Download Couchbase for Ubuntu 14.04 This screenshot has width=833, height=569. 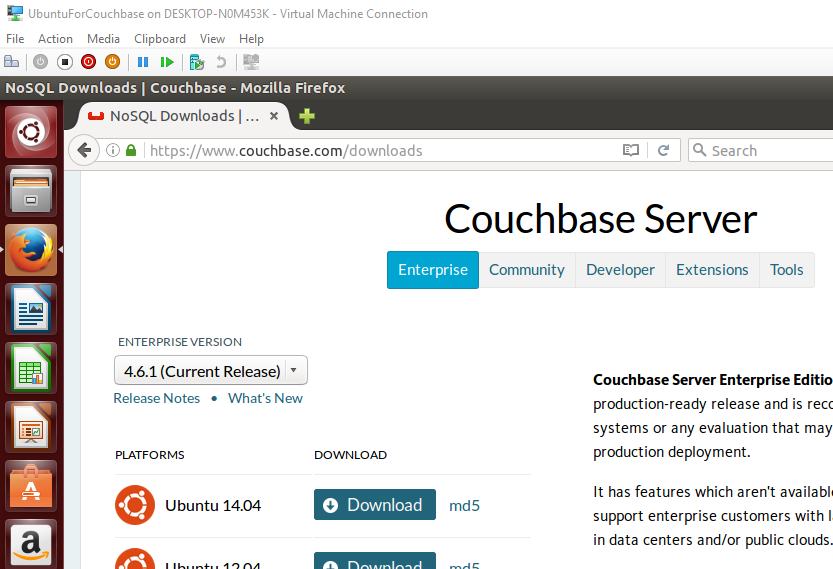375,505
